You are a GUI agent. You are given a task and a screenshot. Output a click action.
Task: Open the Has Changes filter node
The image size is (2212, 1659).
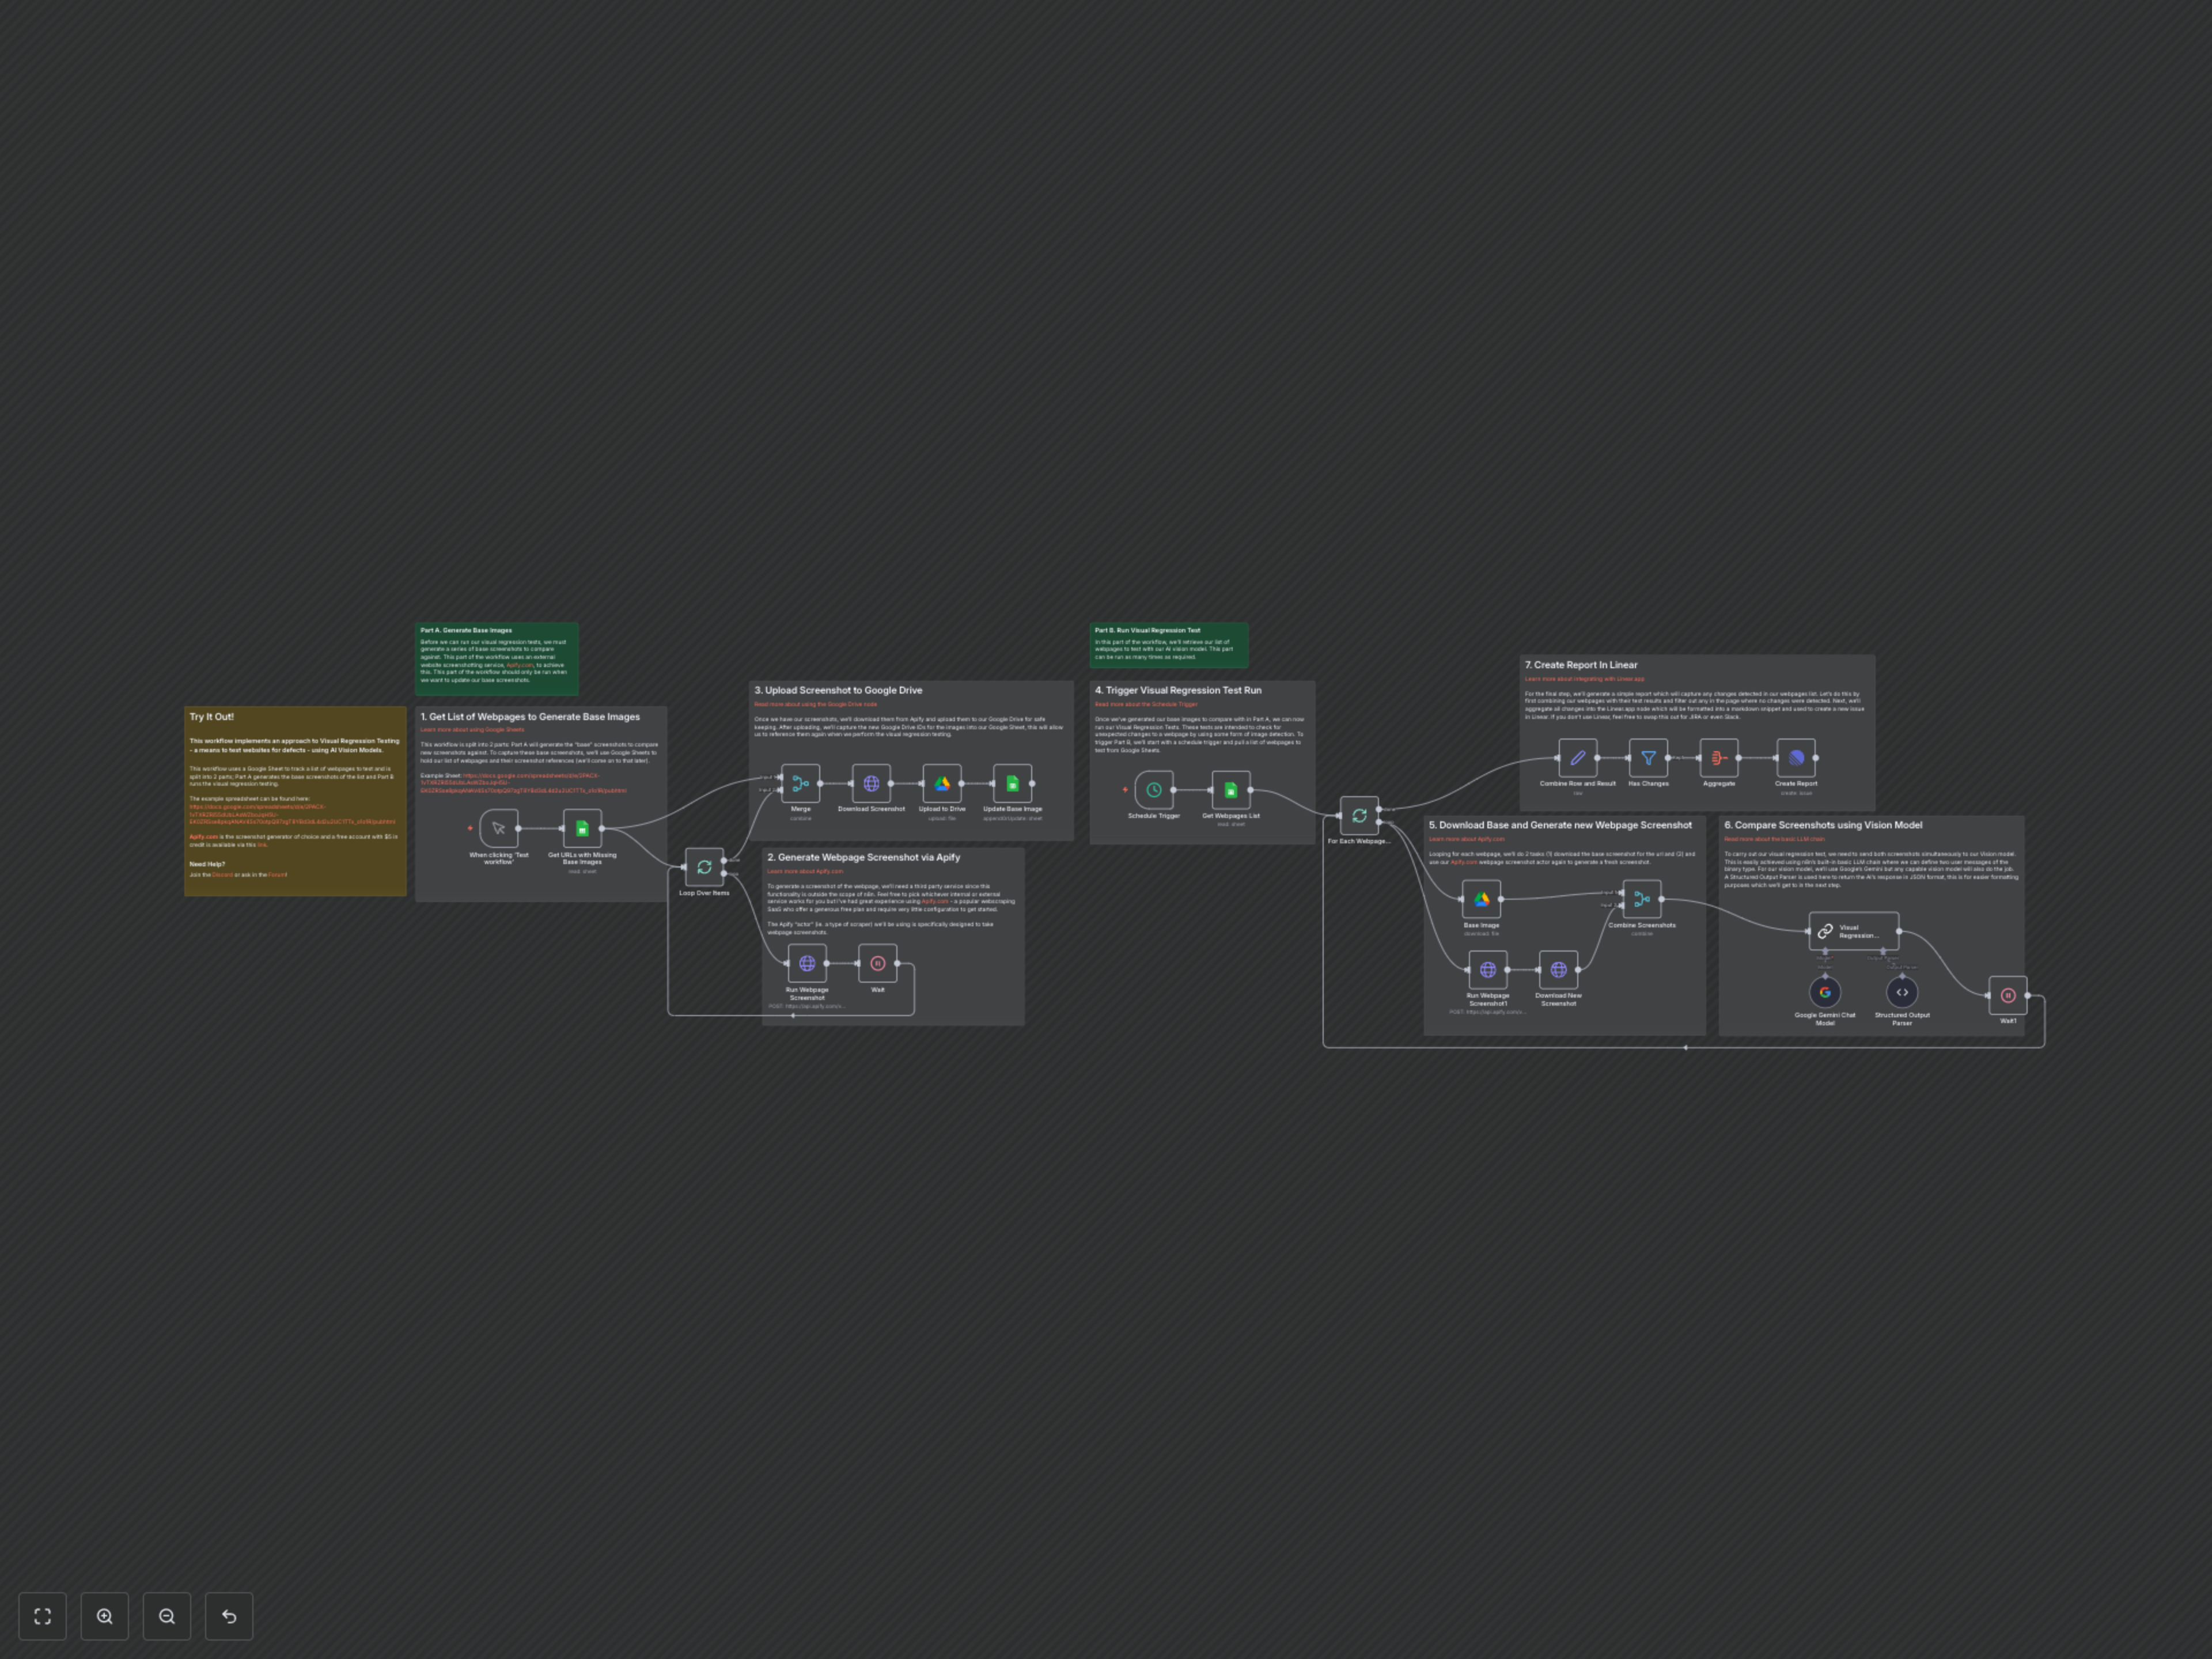1648,758
